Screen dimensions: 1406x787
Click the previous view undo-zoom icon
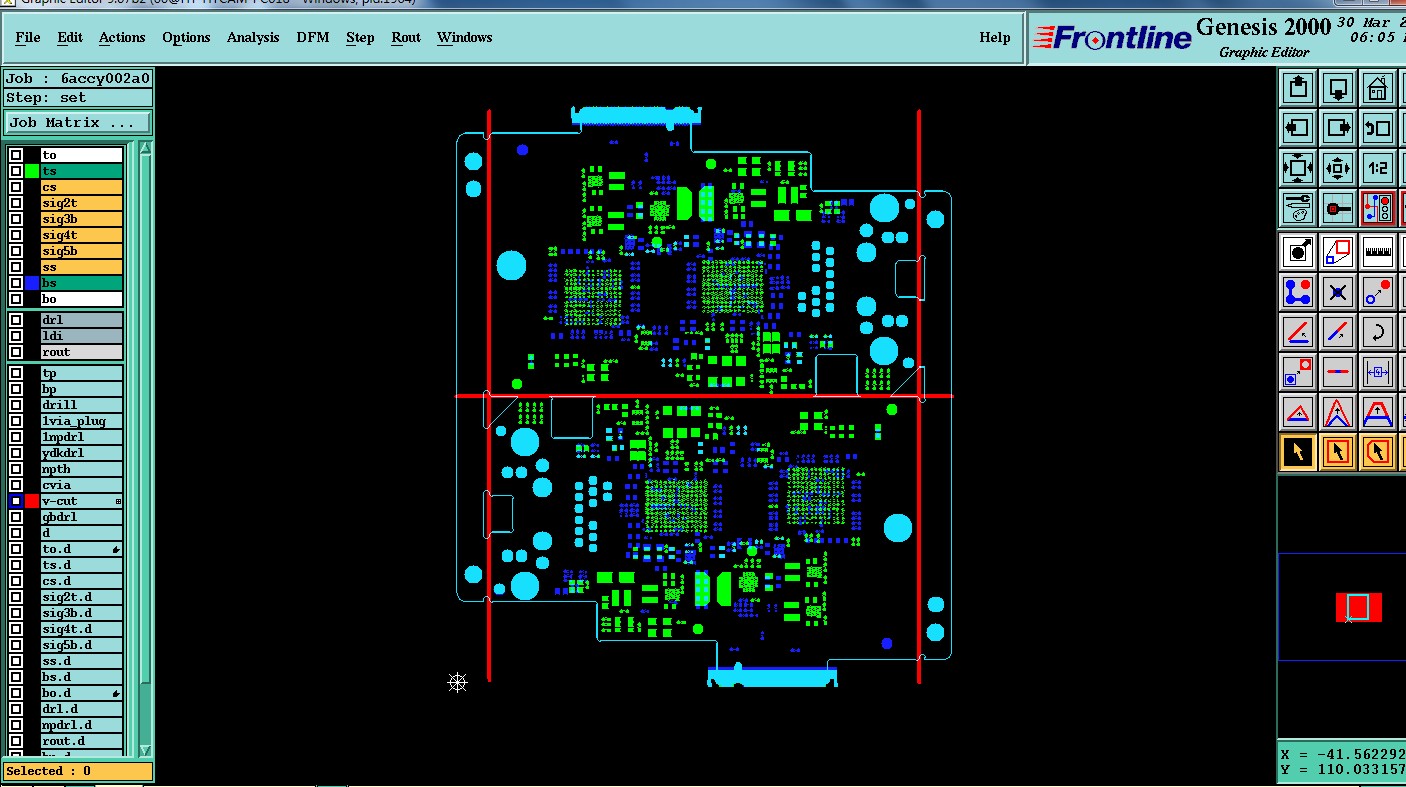click(x=1378, y=128)
